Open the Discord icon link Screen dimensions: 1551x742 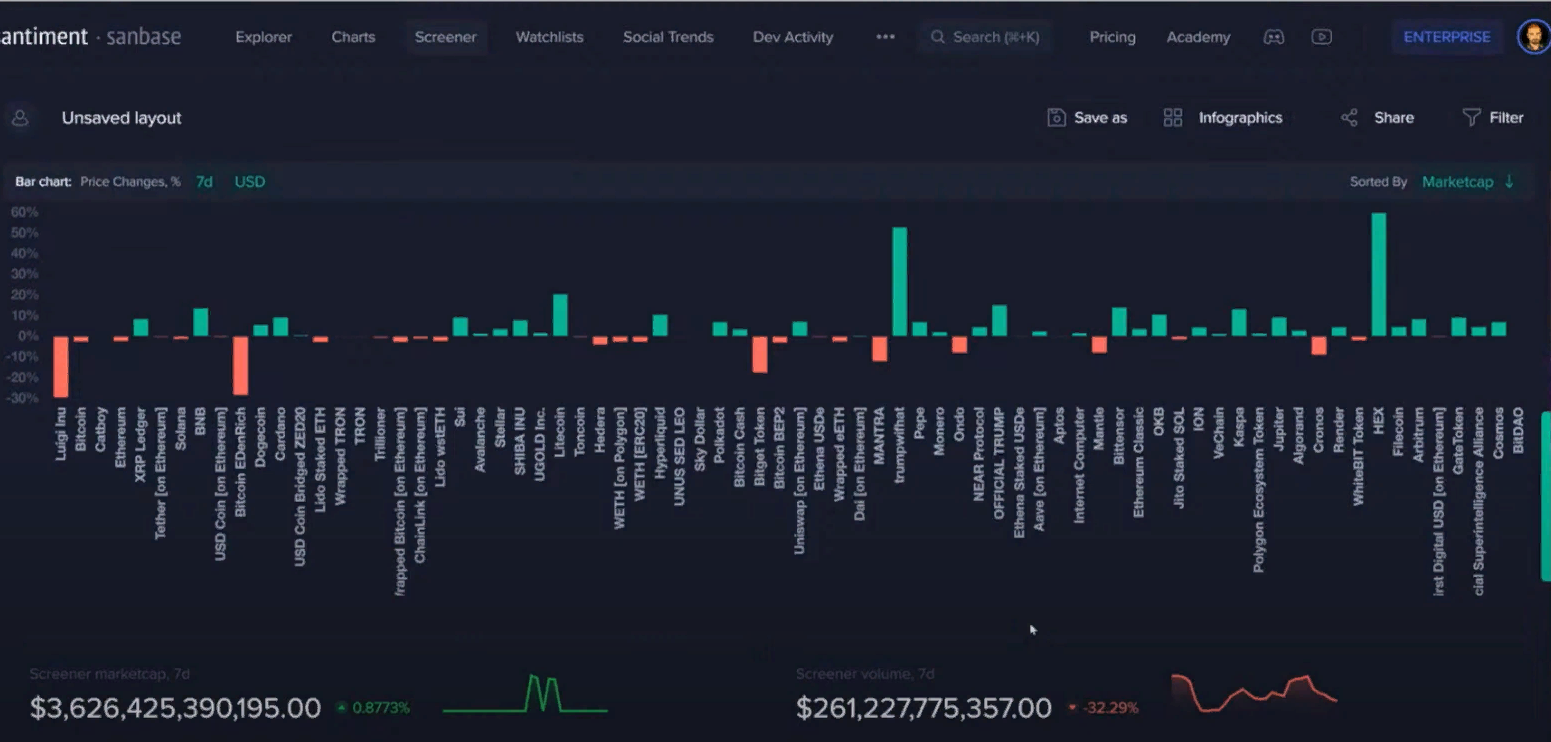pyautogui.click(x=1273, y=37)
